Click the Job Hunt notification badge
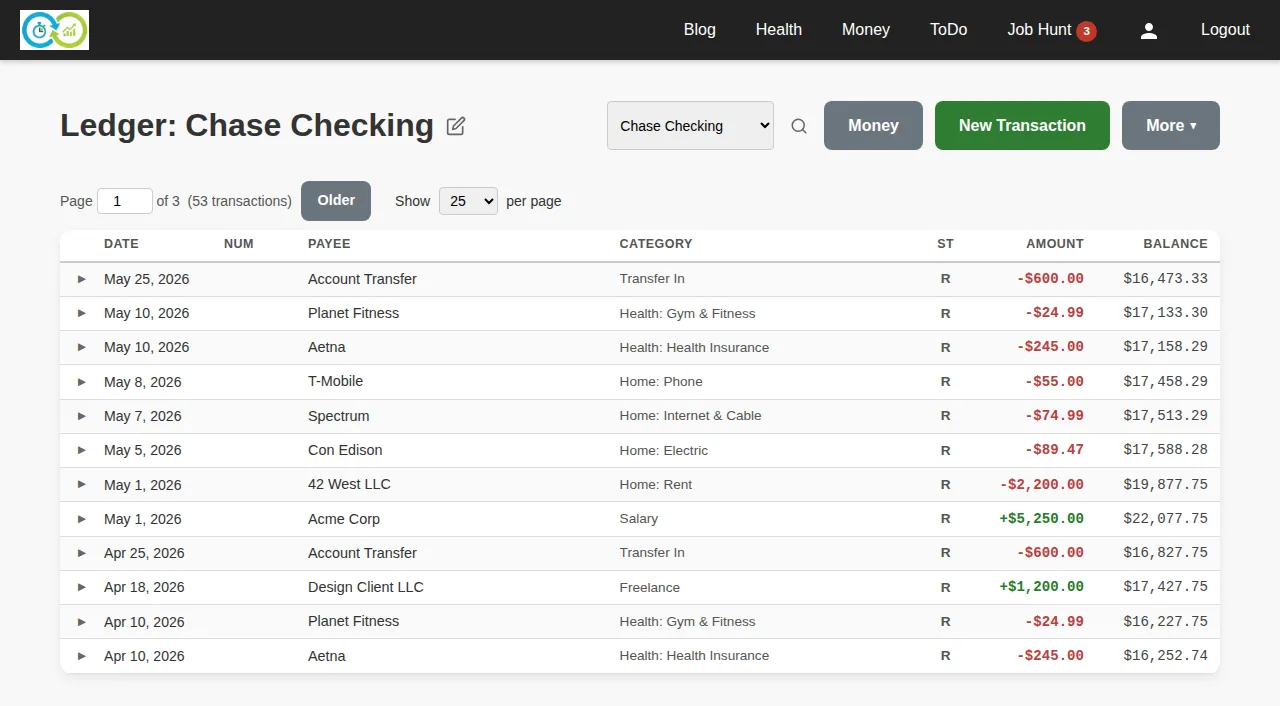This screenshot has width=1280, height=706. (1086, 31)
